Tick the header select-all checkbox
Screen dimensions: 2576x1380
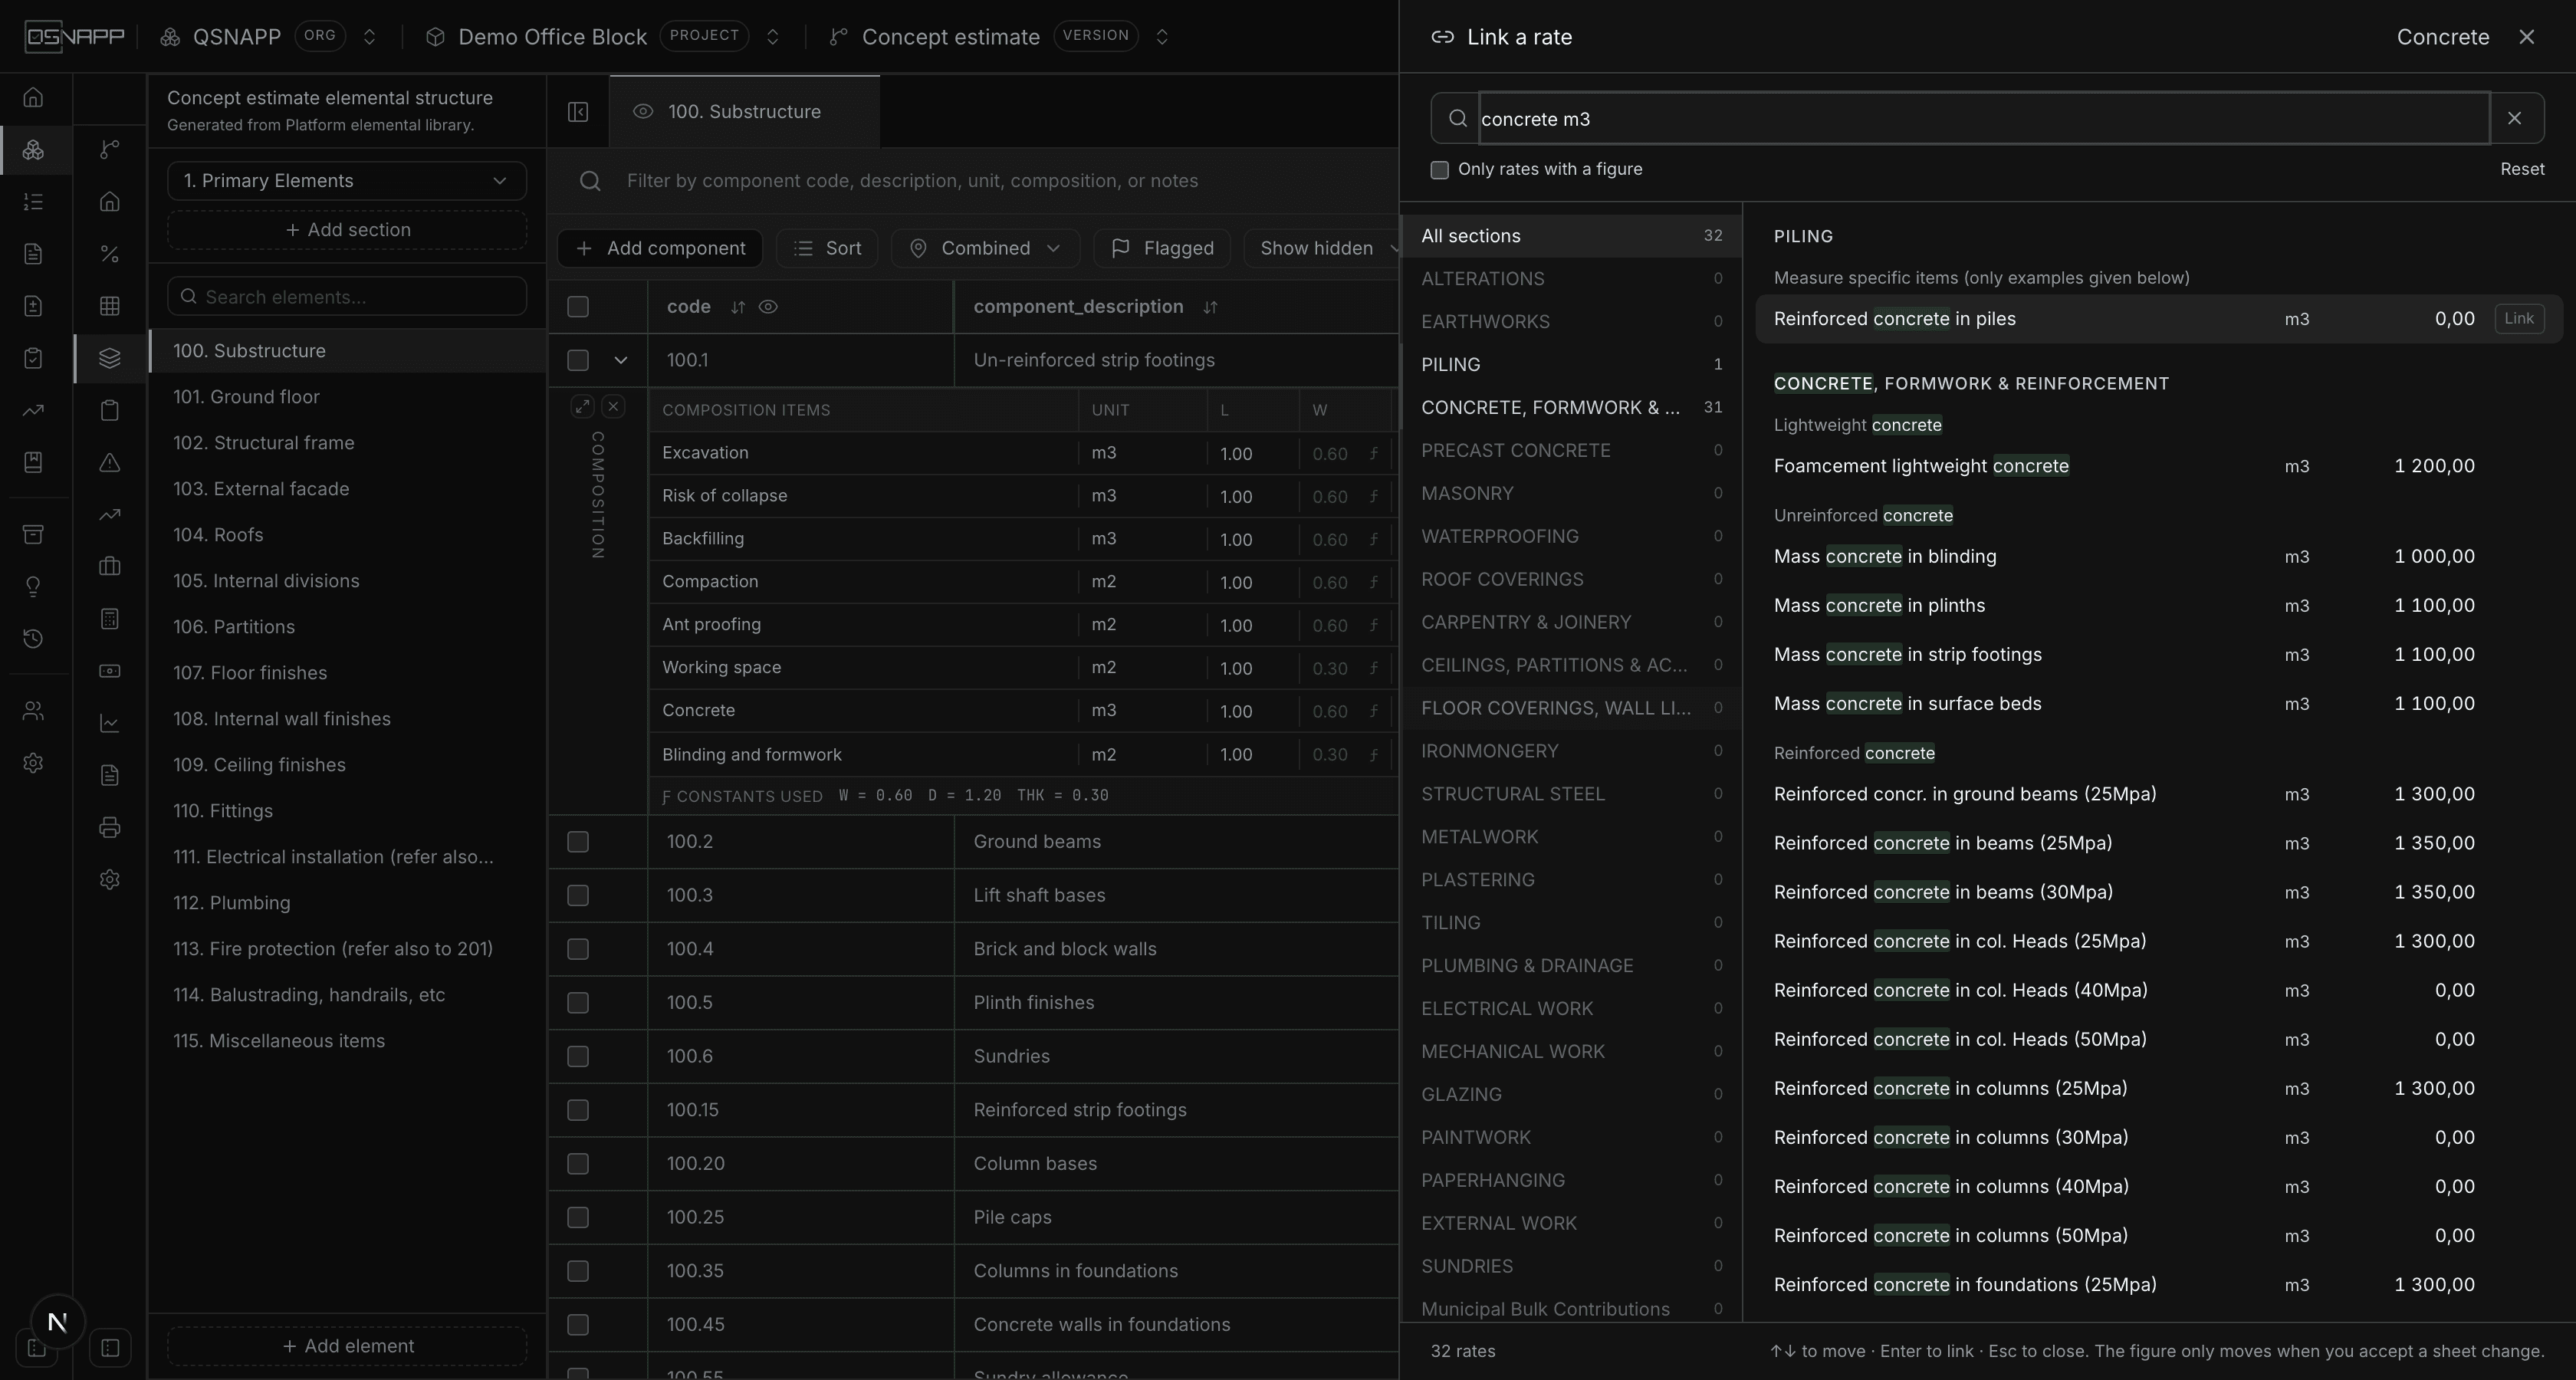click(x=578, y=307)
